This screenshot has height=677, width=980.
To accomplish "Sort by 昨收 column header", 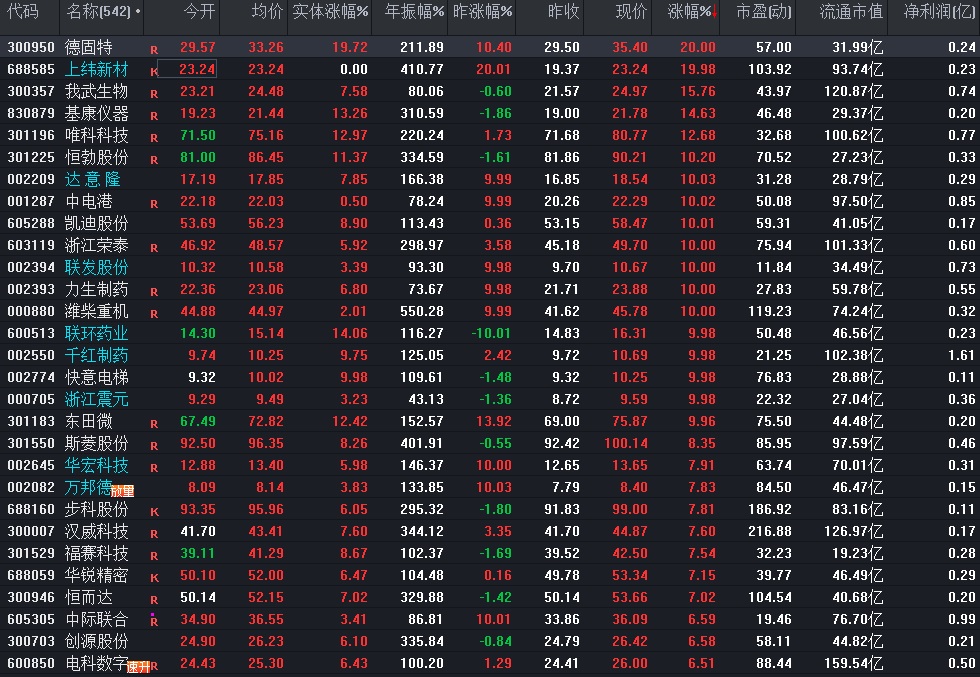I will (x=563, y=12).
